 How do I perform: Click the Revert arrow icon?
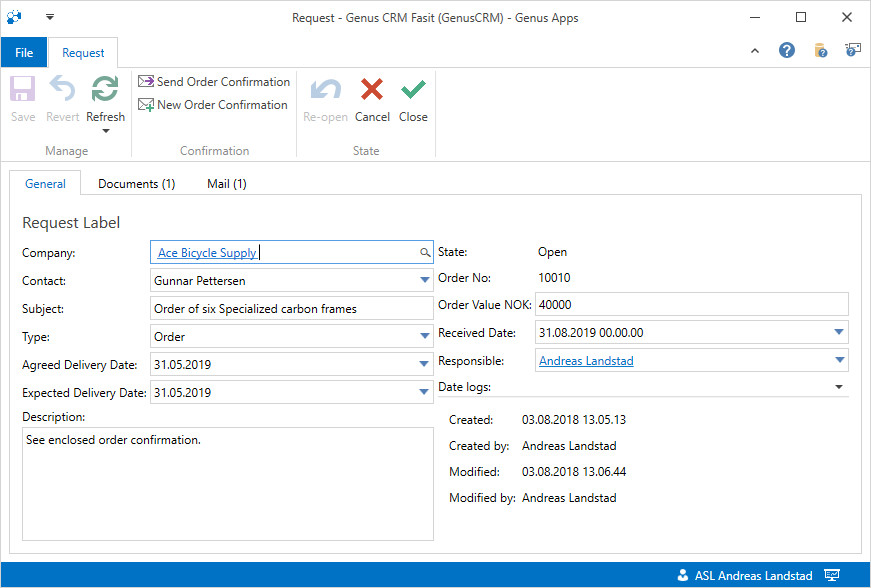pos(62,89)
